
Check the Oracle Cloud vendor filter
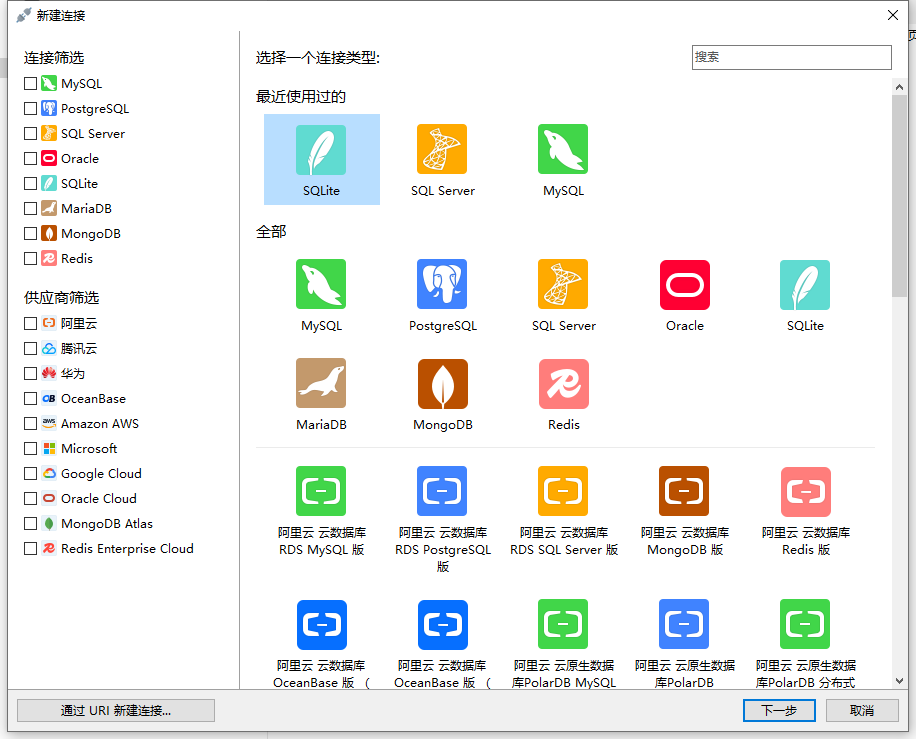point(30,498)
